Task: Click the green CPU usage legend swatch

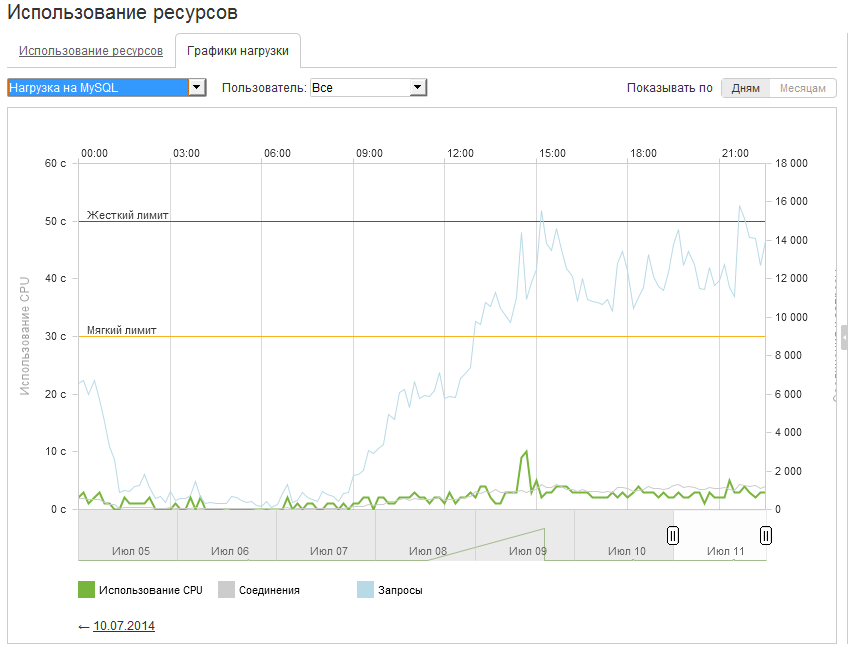Action: coord(86,590)
